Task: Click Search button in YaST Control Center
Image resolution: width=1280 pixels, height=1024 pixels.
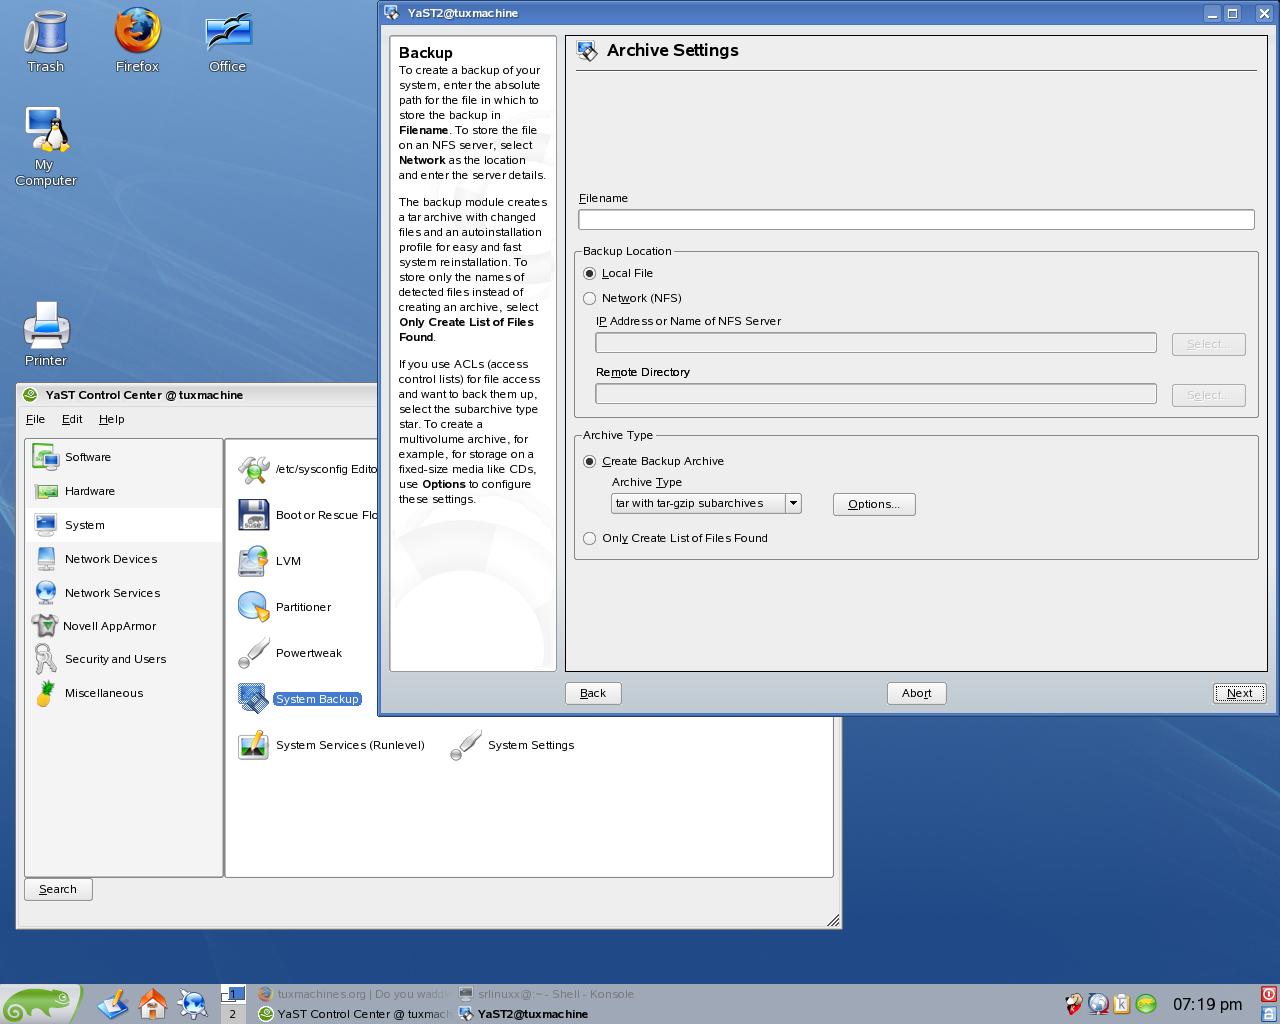Action: coord(58,889)
